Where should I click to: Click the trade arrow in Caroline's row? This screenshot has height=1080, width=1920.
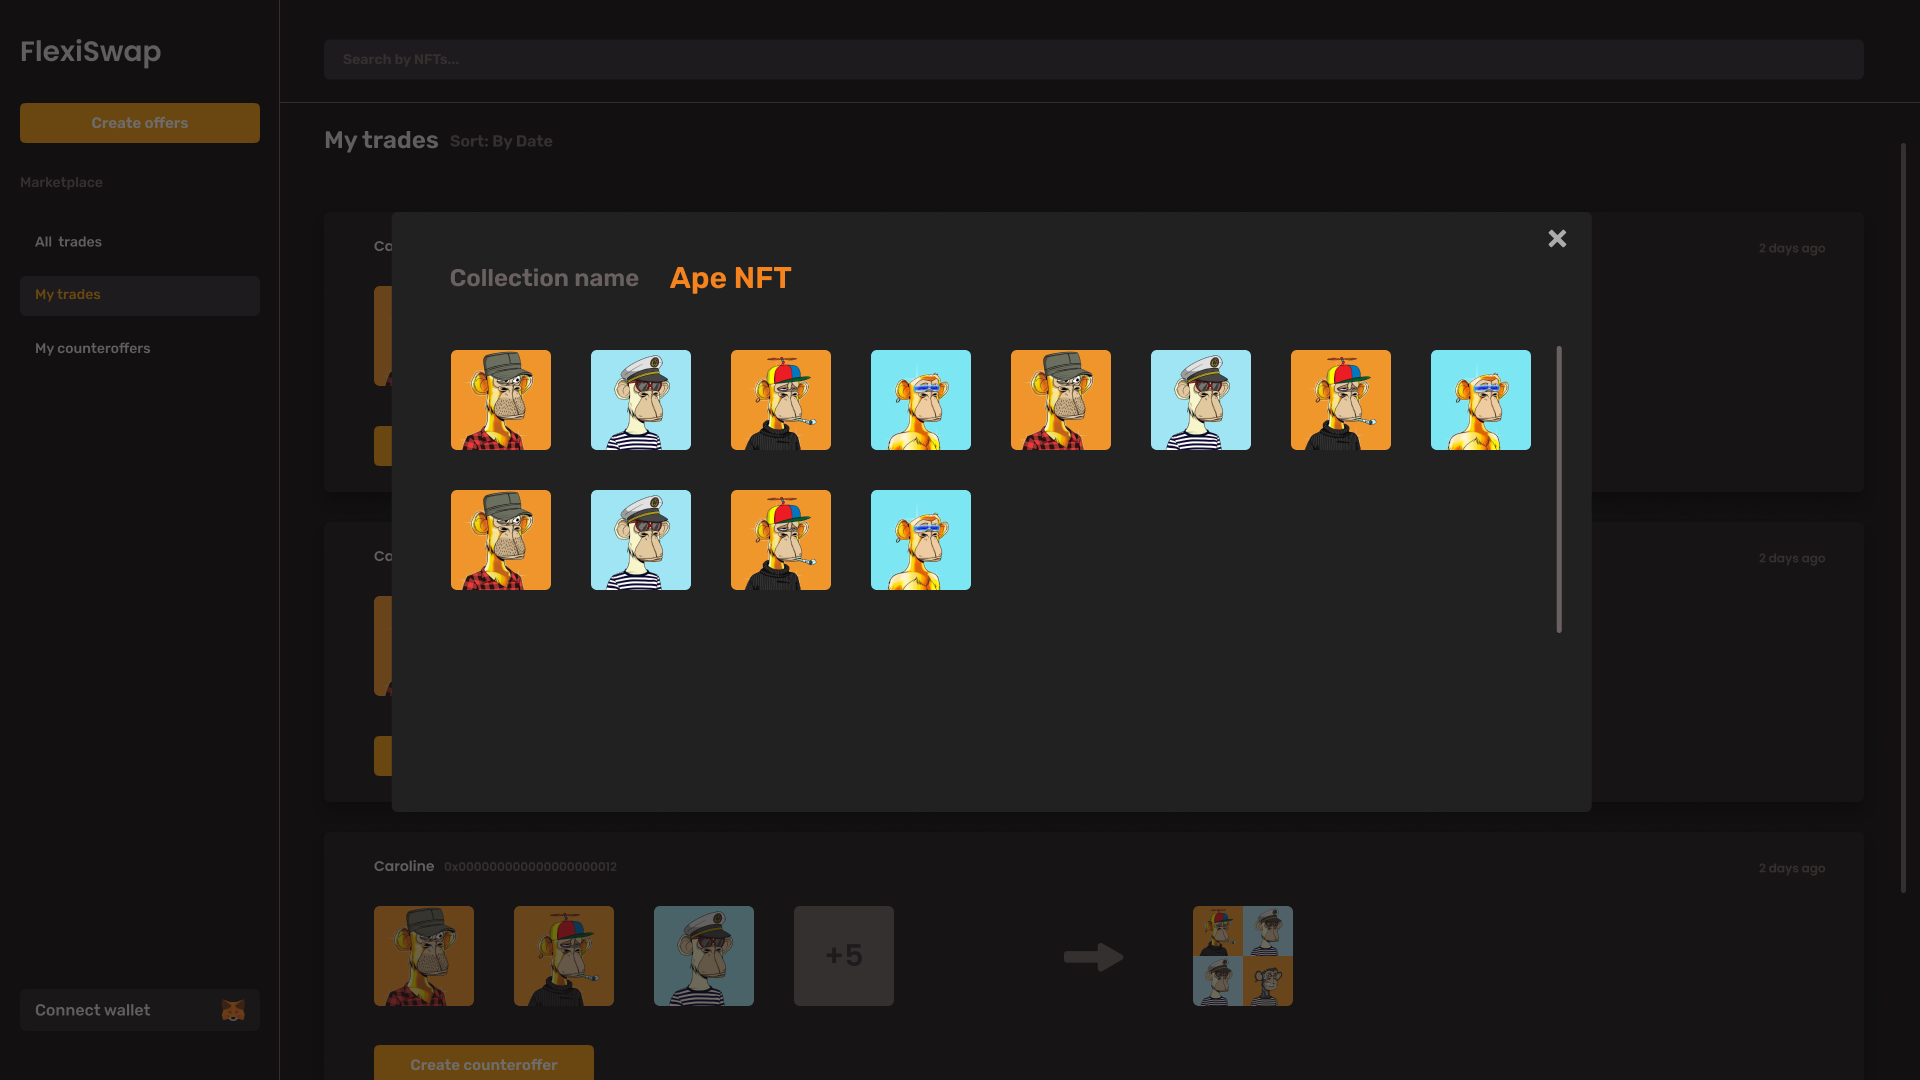[1093, 957]
